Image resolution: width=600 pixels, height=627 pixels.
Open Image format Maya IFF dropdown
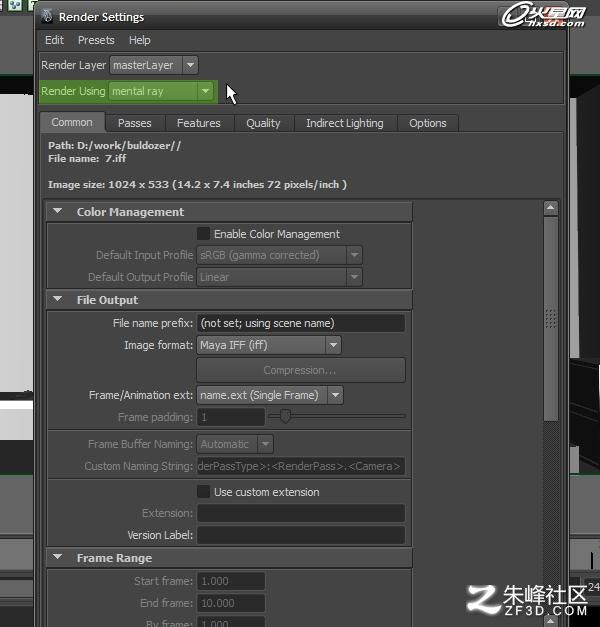point(269,345)
